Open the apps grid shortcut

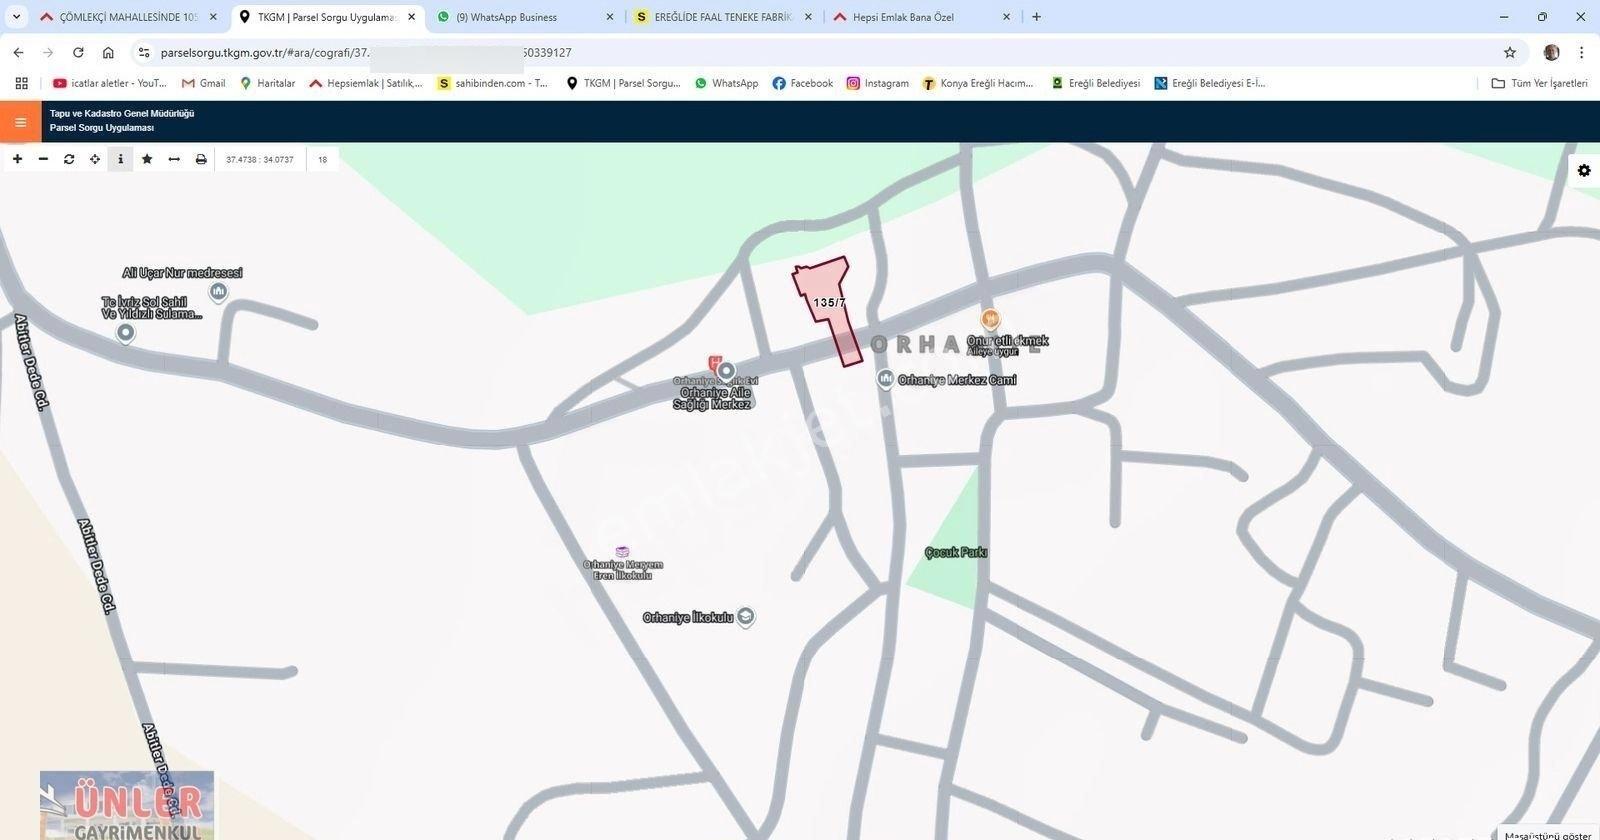click(21, 83)
